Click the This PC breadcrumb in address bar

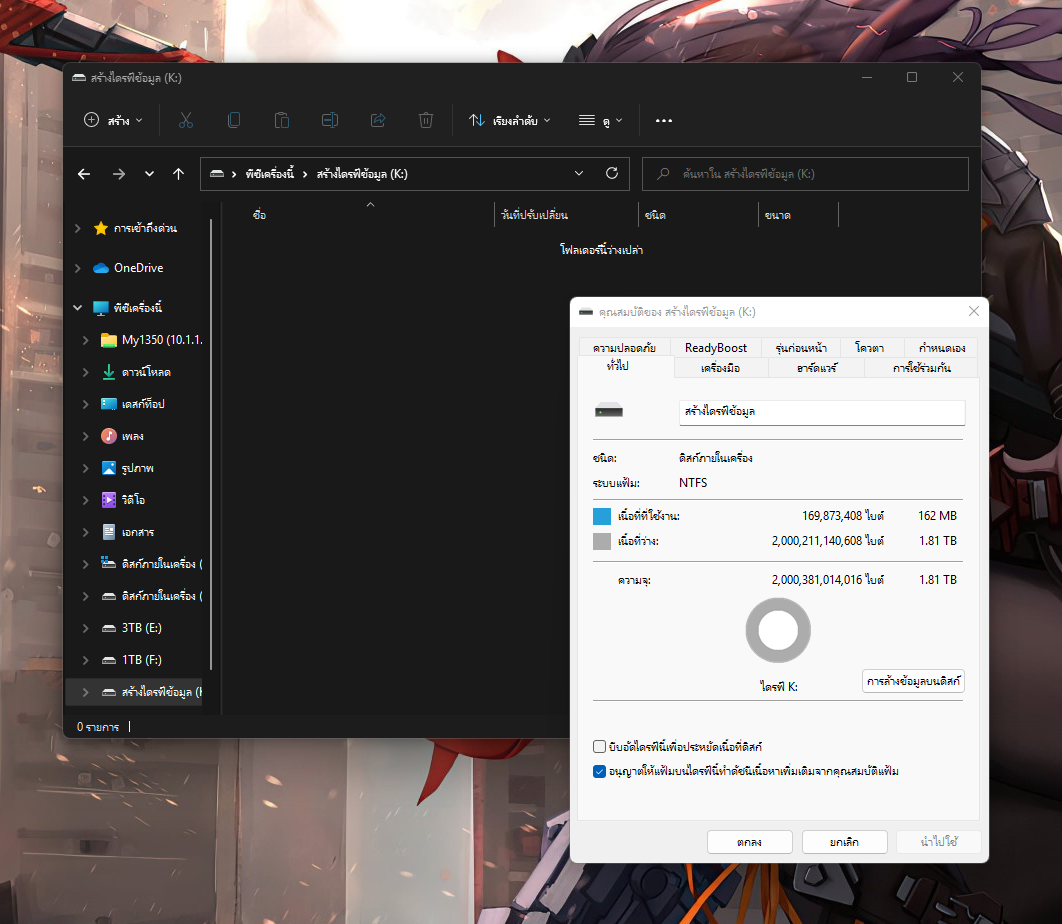(270, 174)
